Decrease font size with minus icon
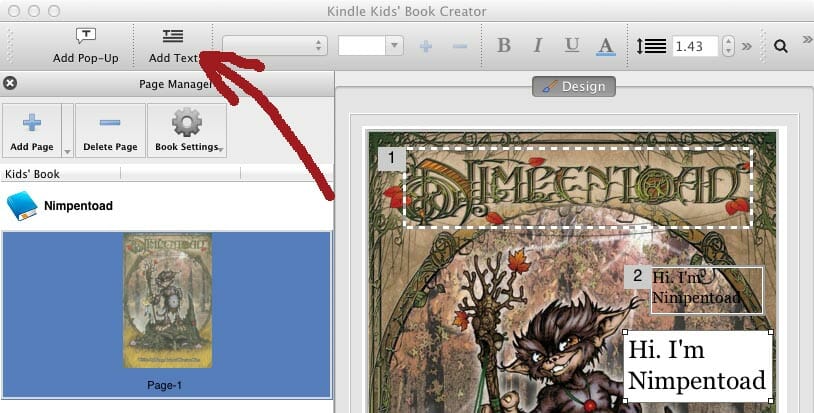Screen dimensions: 814x413 coord(459,46)
